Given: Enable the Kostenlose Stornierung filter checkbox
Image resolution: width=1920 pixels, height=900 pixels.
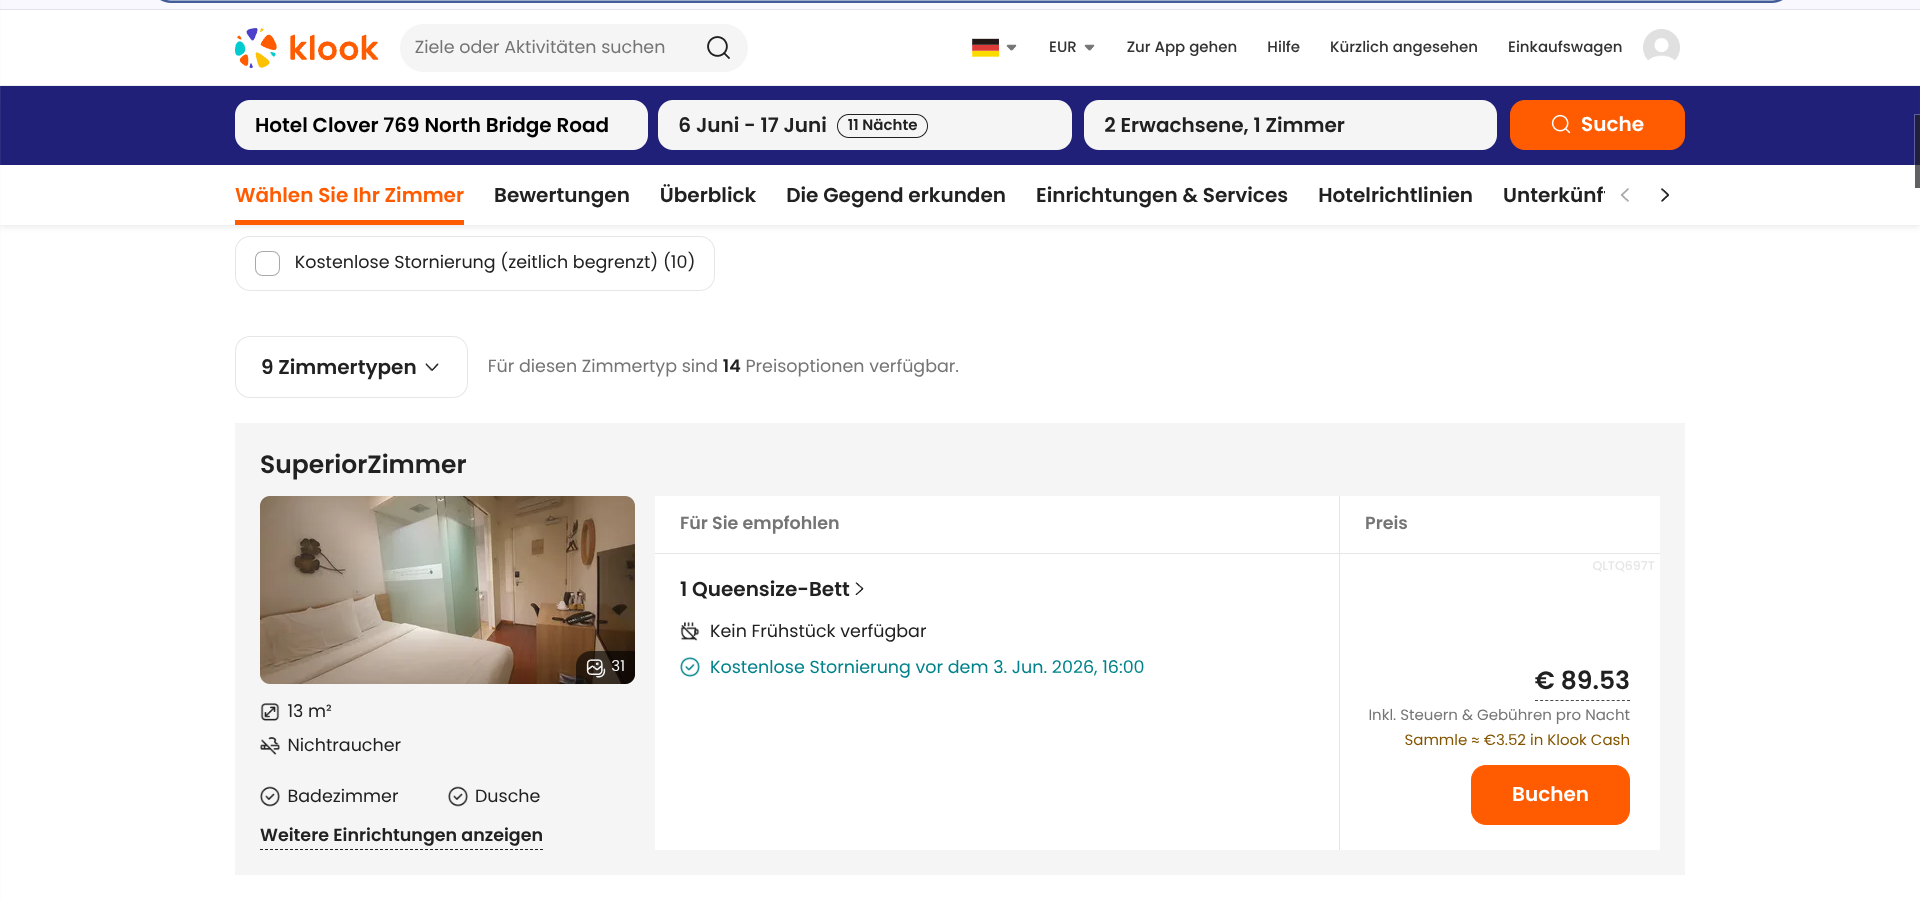Looking at the screenshot, I should tap(268, 263).
